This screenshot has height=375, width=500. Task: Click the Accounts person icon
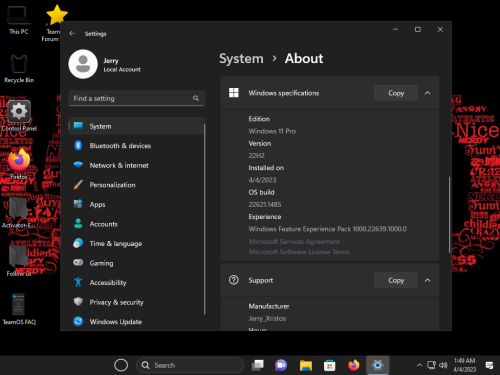[x=78, y=224]
